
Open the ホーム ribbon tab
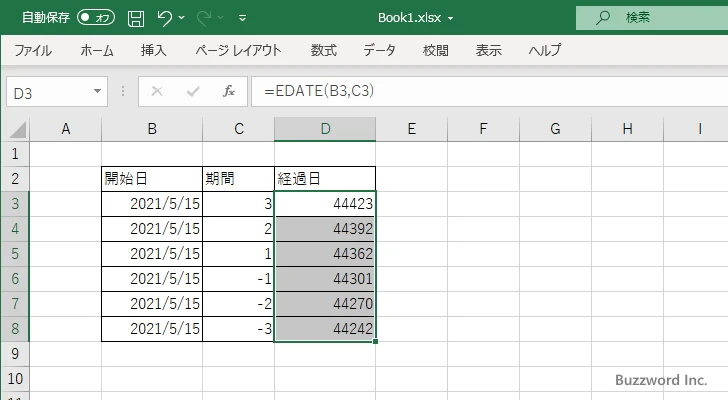pos(97,50)
